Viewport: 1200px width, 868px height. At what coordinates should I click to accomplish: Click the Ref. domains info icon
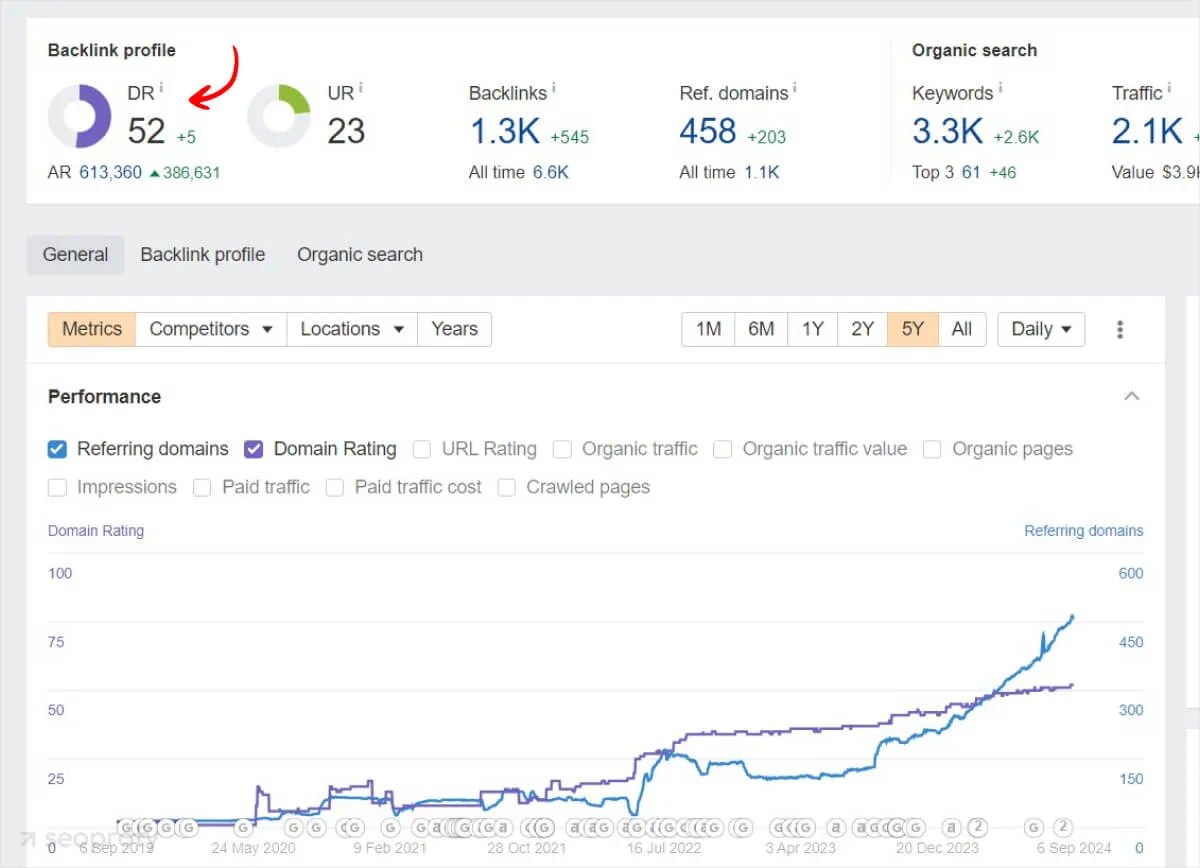click(795, 88)
